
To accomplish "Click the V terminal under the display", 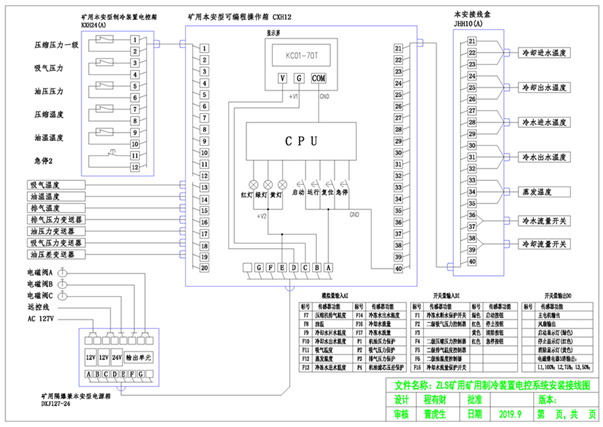I will 283,78.
